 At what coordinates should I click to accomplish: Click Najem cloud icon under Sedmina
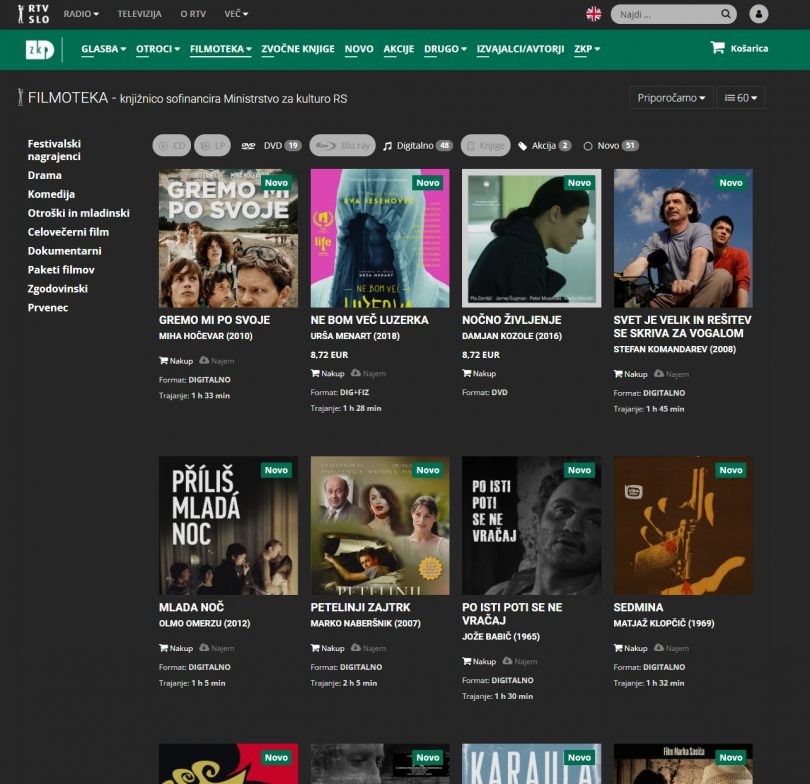[x=659, y=647]
